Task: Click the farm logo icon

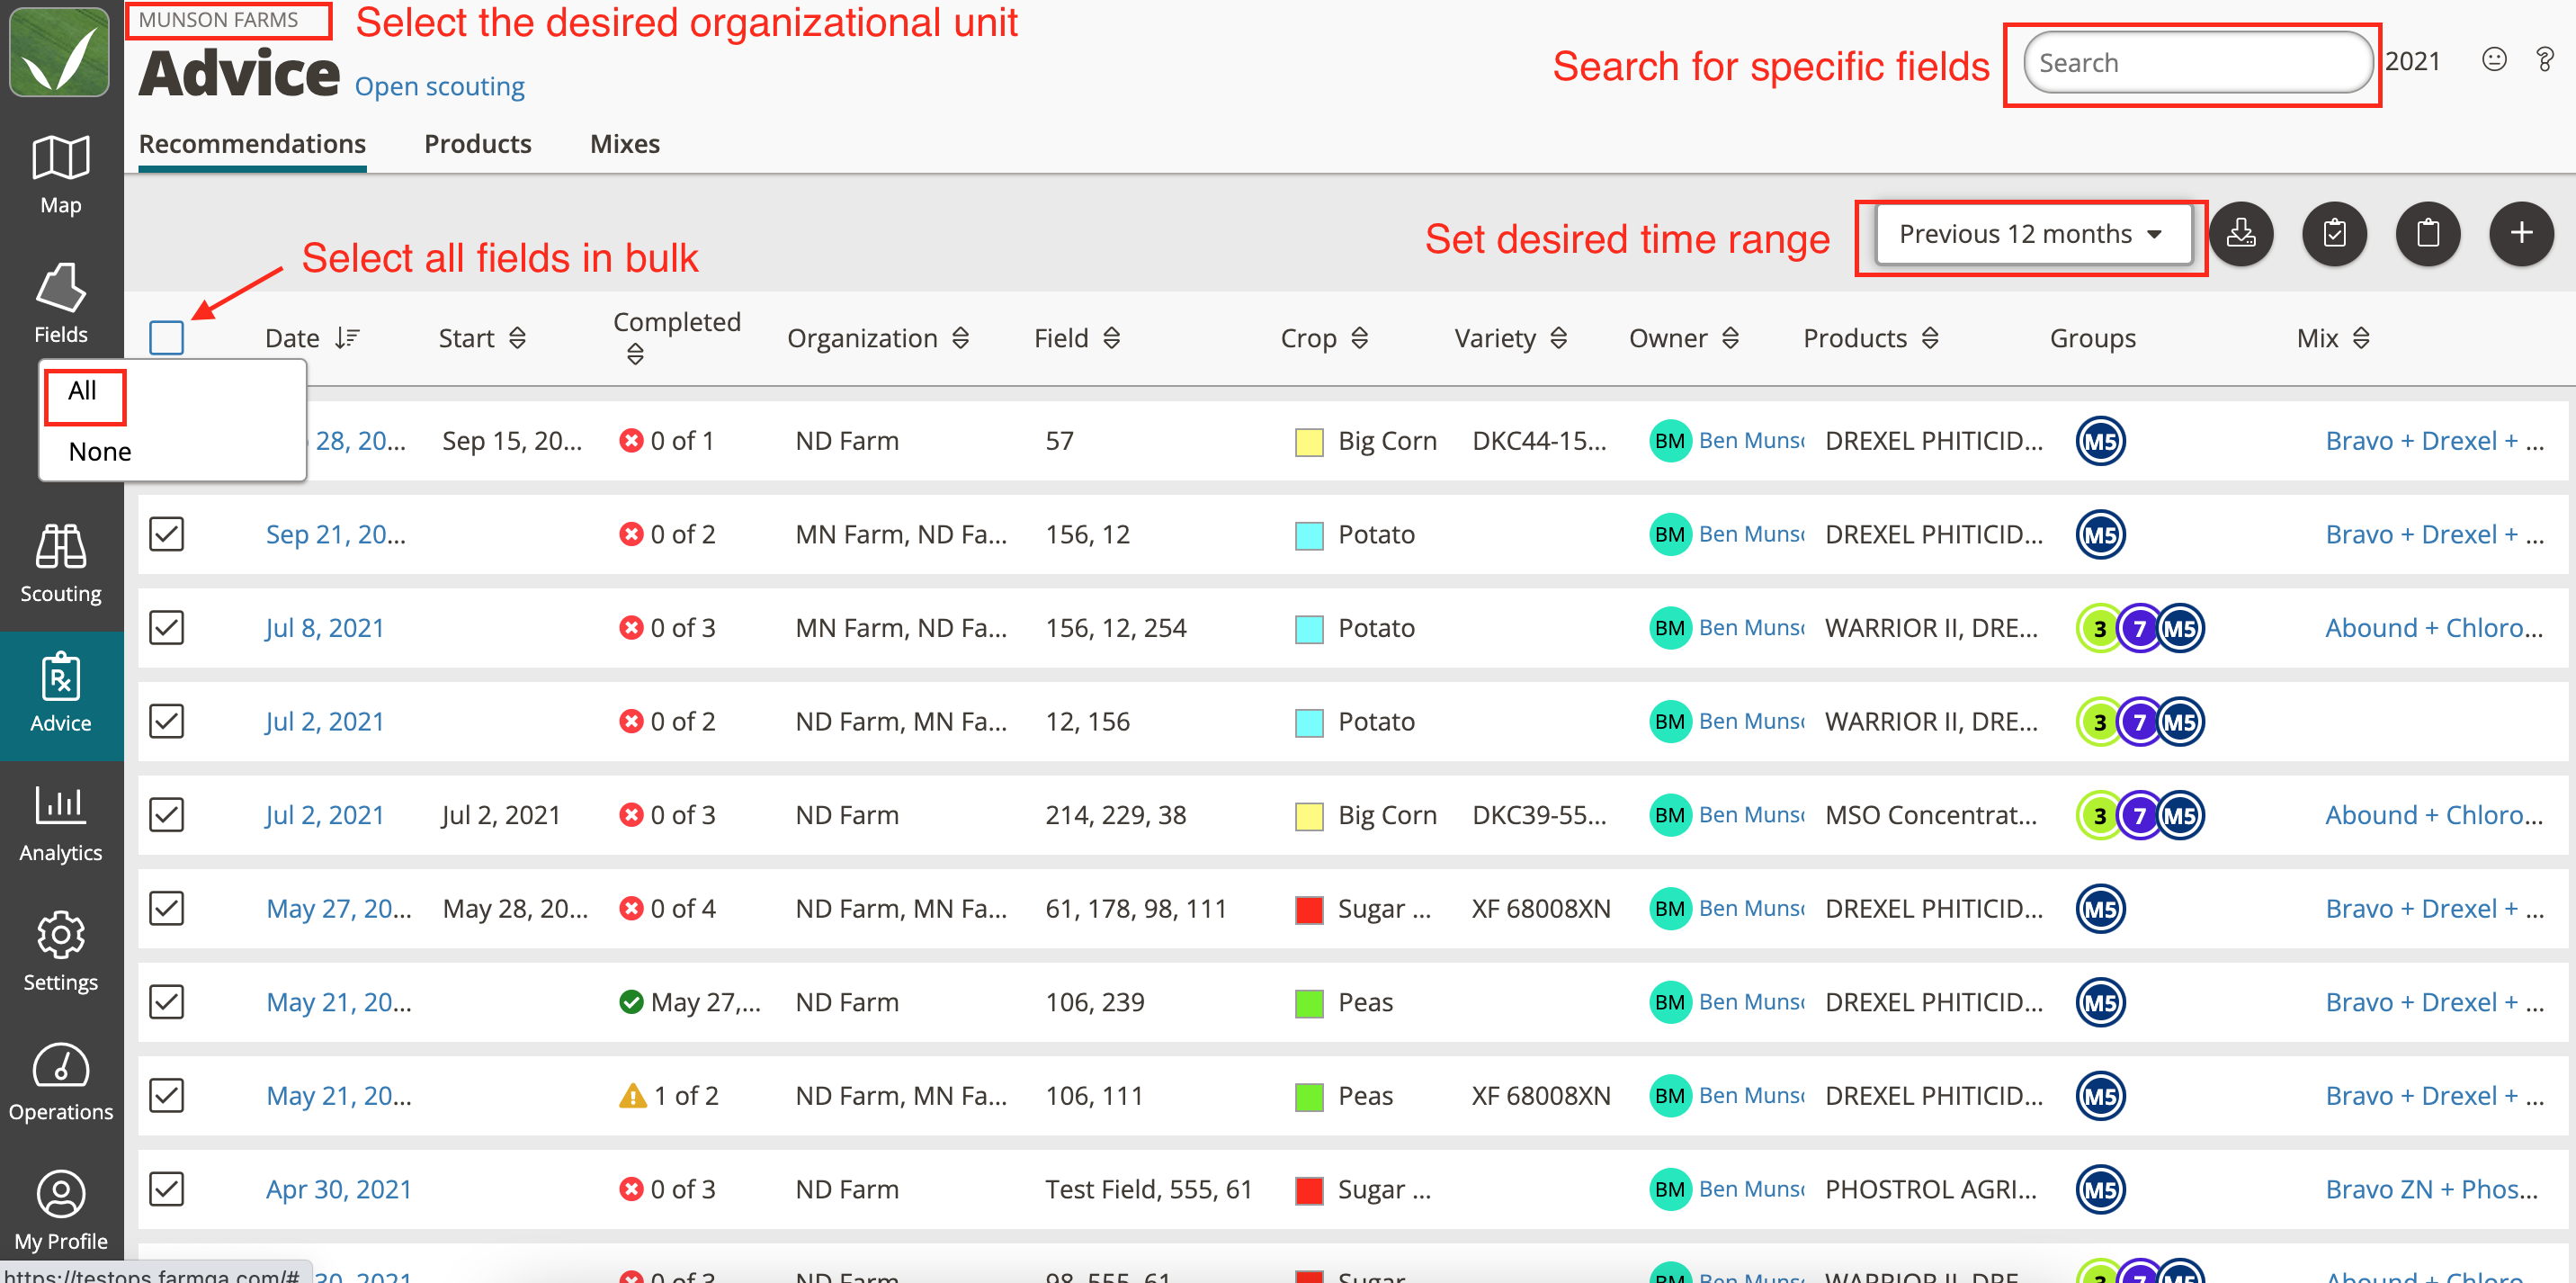Action: pos(60,52)
